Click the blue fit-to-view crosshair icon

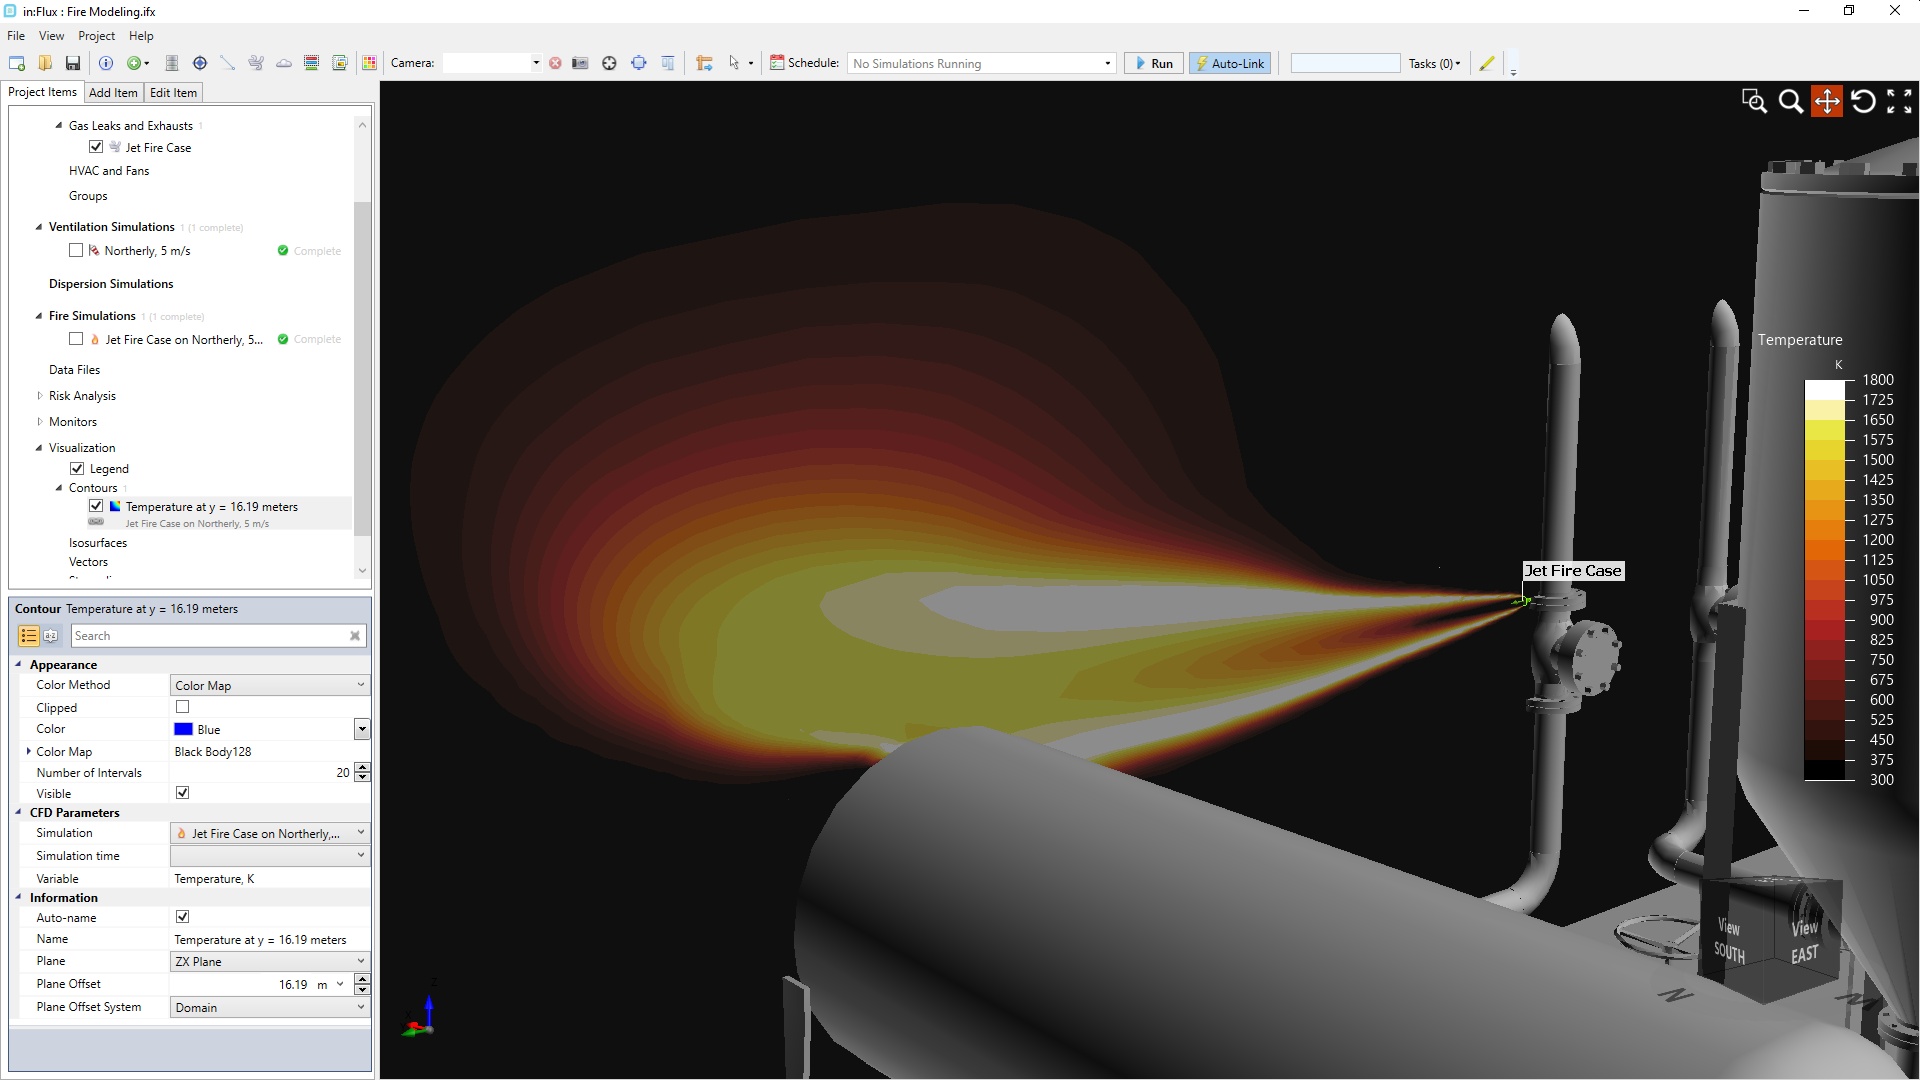pos(639,63)
